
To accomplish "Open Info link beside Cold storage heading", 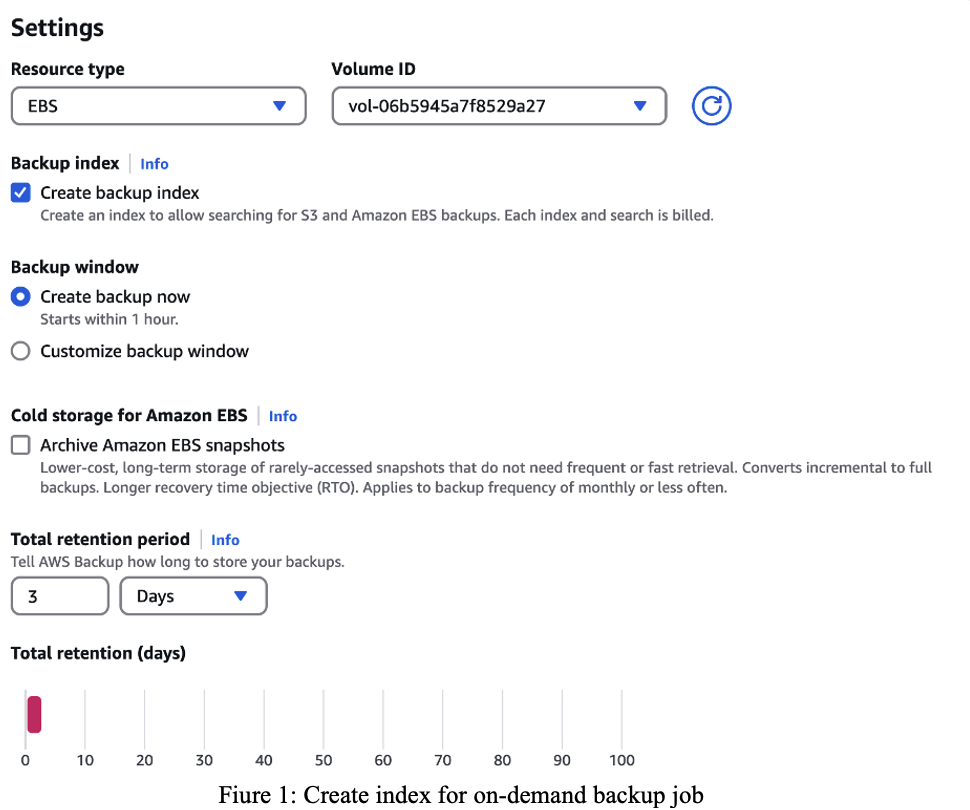I will click(x=283, y=416).
